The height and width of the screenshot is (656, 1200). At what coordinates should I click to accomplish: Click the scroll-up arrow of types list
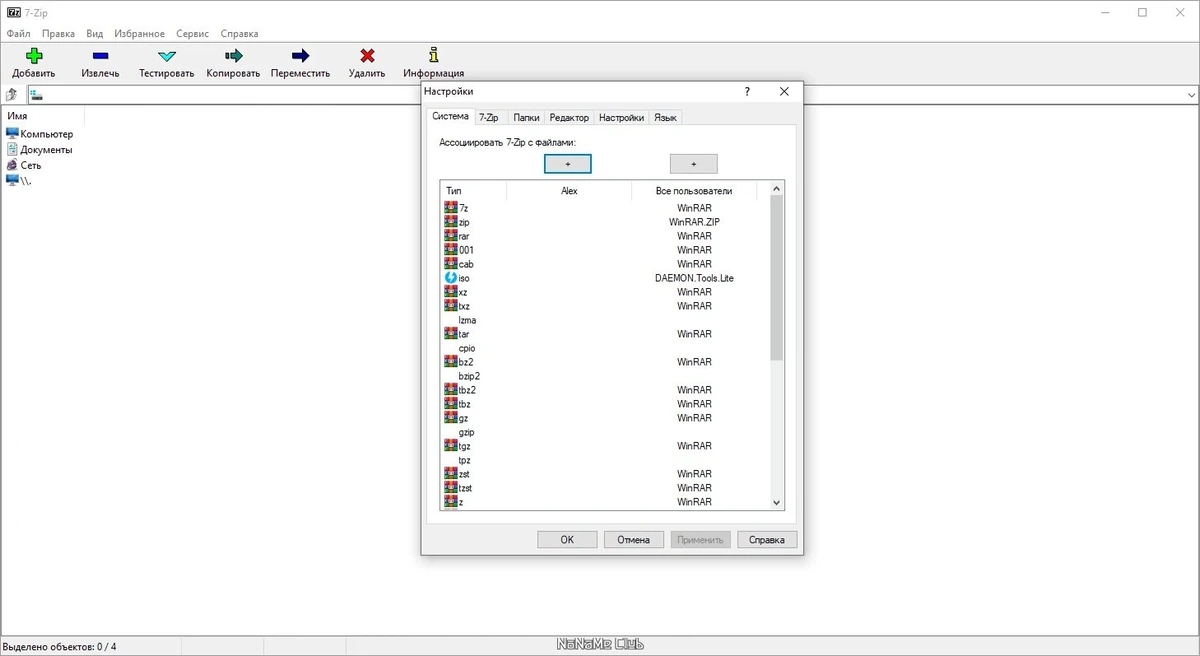click(x=777, y=189)
